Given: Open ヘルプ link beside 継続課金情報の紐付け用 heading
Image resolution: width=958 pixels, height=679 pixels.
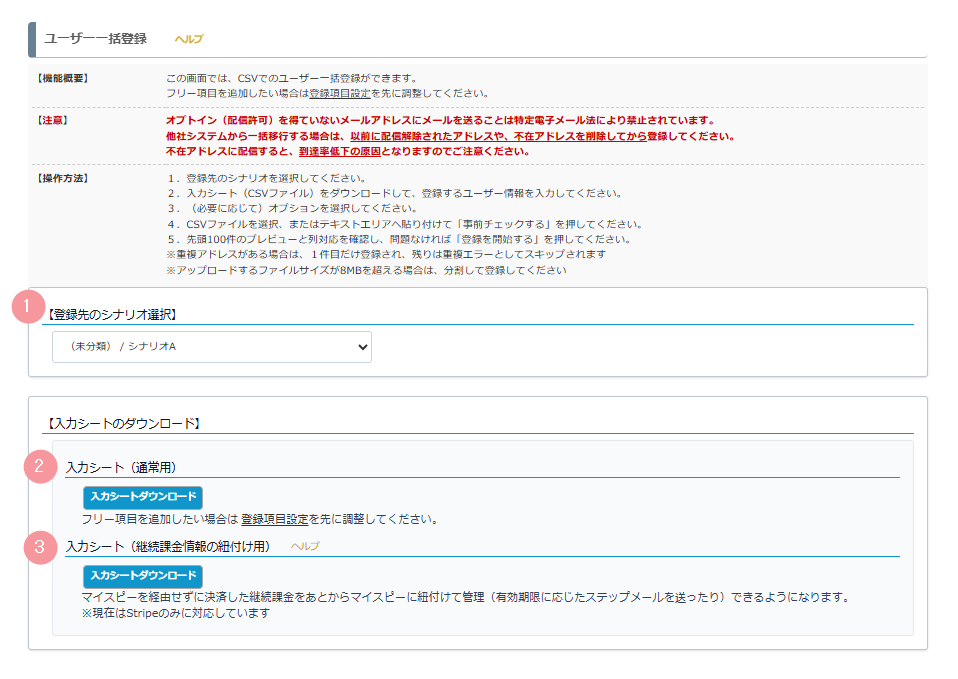Looking at the screenshot, I should (x=305, y=547).
